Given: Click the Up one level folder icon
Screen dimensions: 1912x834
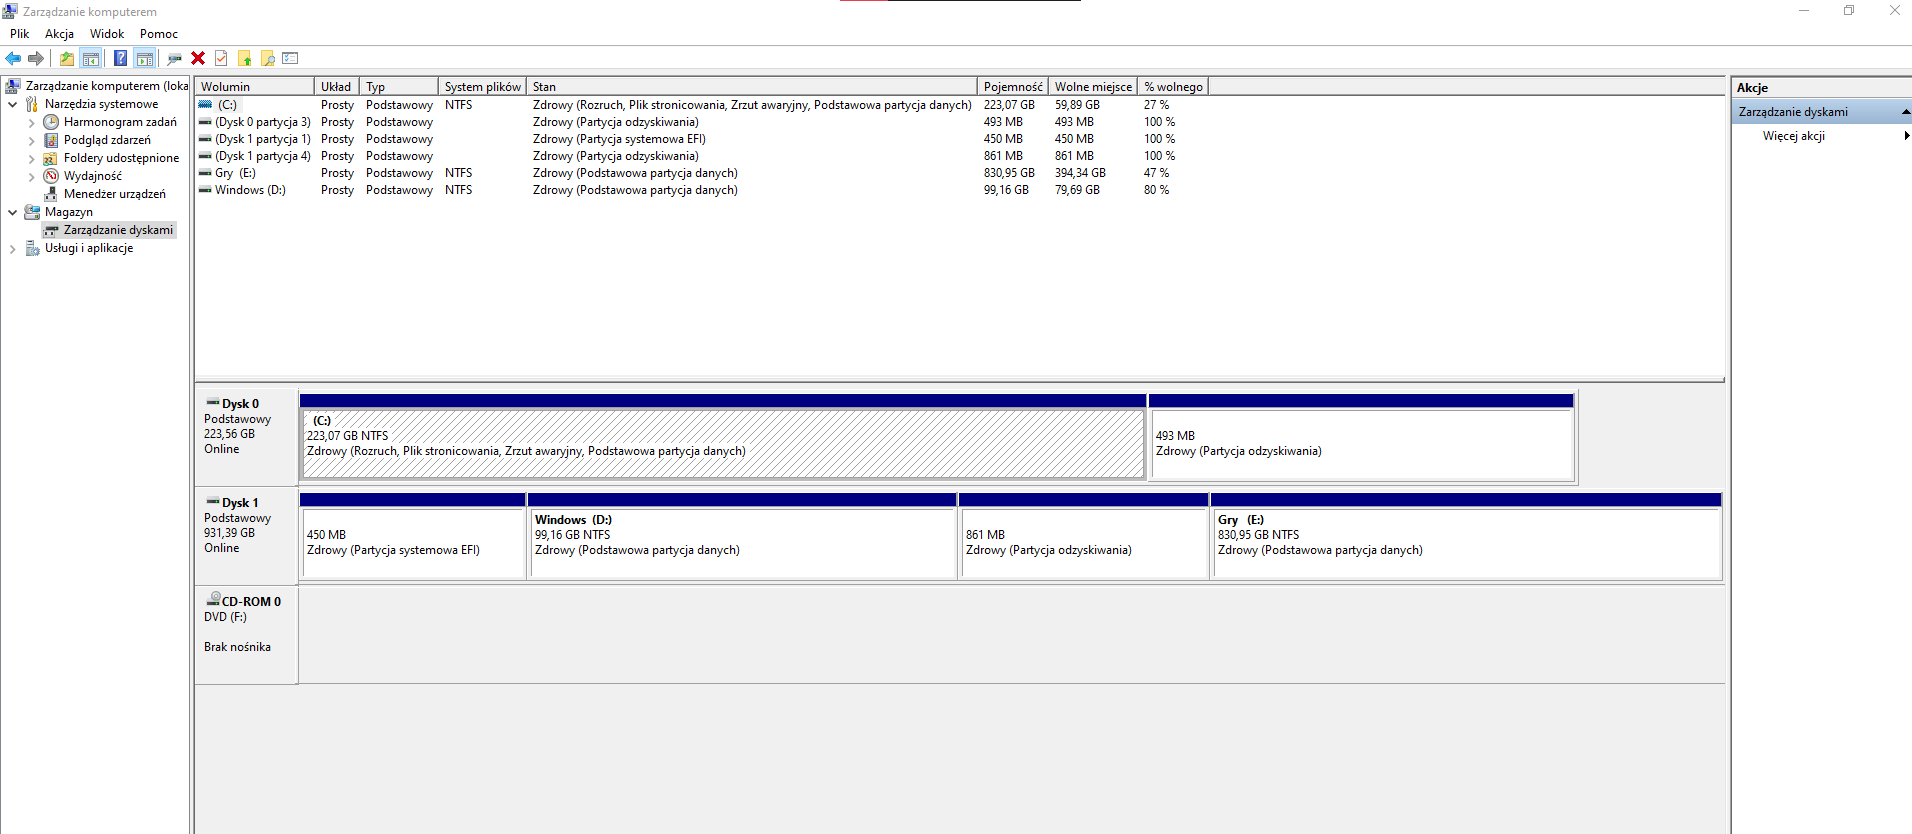Looking at the screenshot, I should click(67, 58).
